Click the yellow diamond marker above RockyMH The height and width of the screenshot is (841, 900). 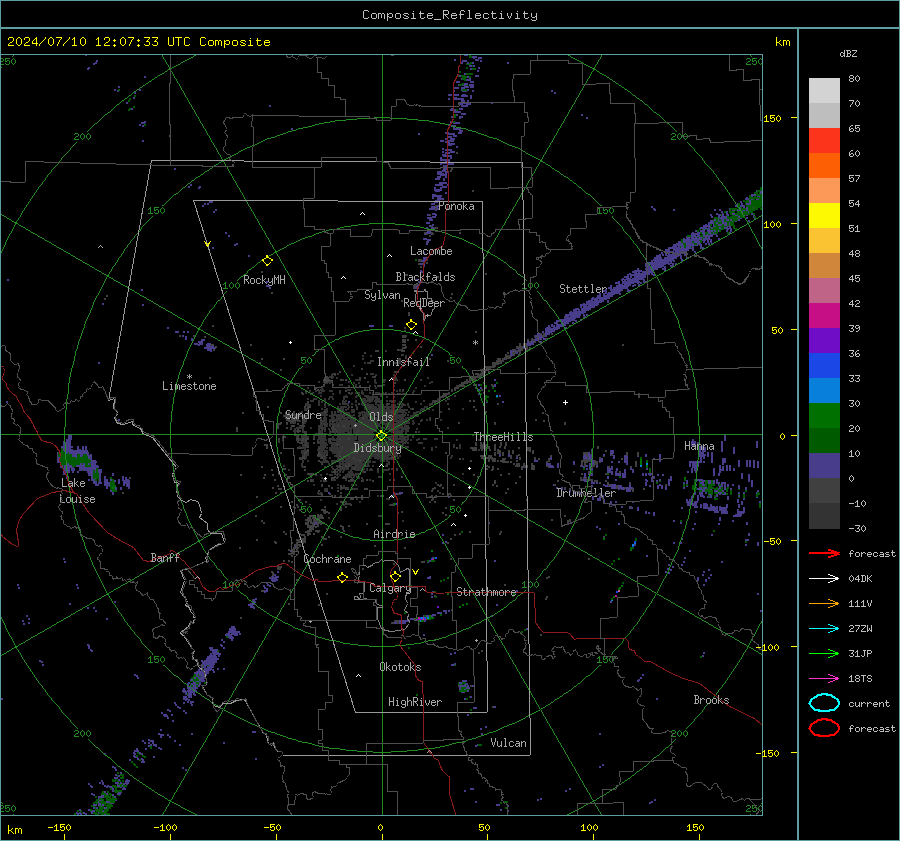[267, 261]
